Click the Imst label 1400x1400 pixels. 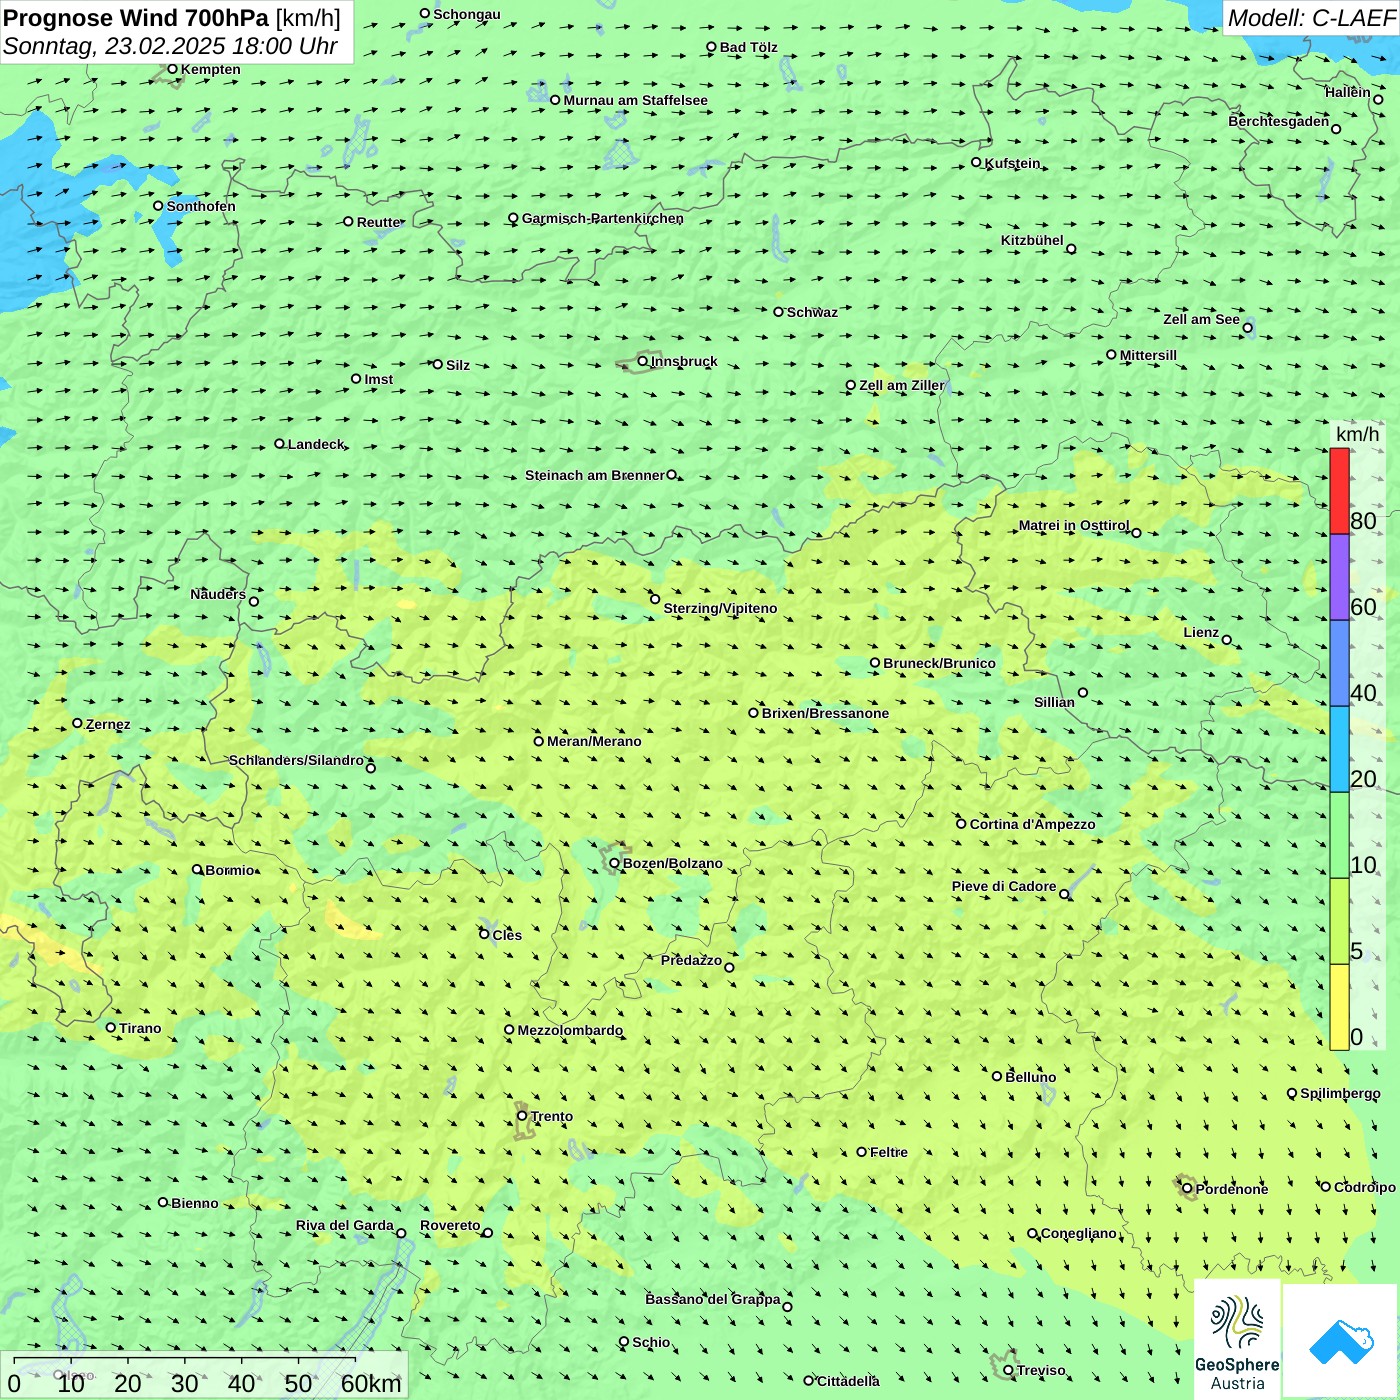coord(379,379)
